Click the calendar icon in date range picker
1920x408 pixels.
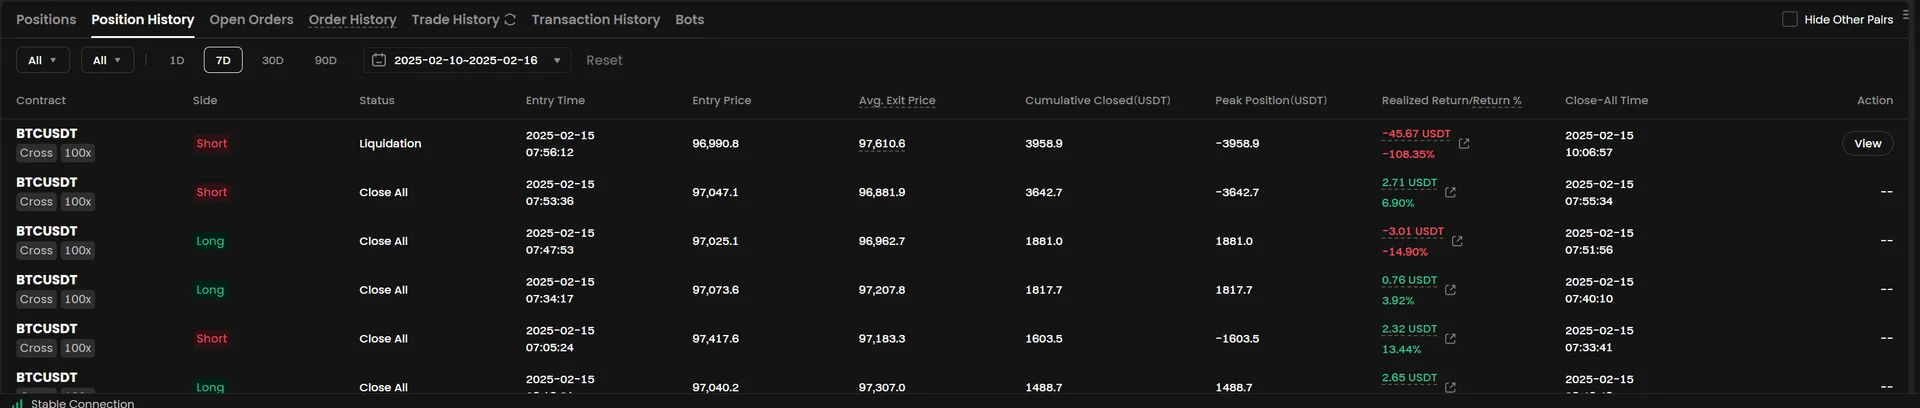379,60
